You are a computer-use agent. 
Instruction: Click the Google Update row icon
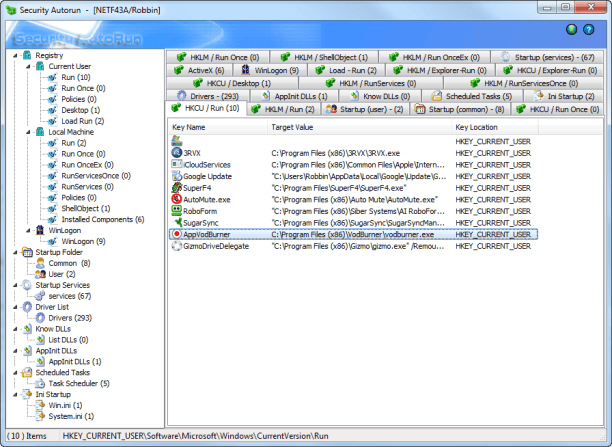[177, 176]
